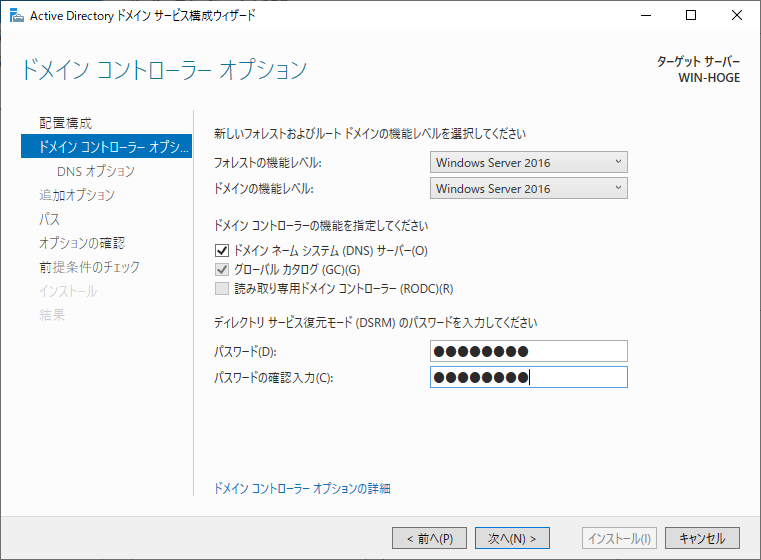The image size is (761, 560).
Task: Minimize the wizard window
Action: pyautogui.click(x=646, y=16)
